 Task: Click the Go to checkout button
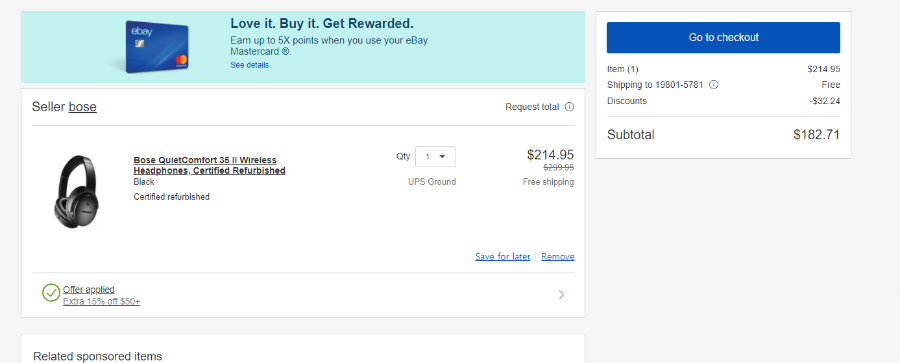(x=723, y=37)
